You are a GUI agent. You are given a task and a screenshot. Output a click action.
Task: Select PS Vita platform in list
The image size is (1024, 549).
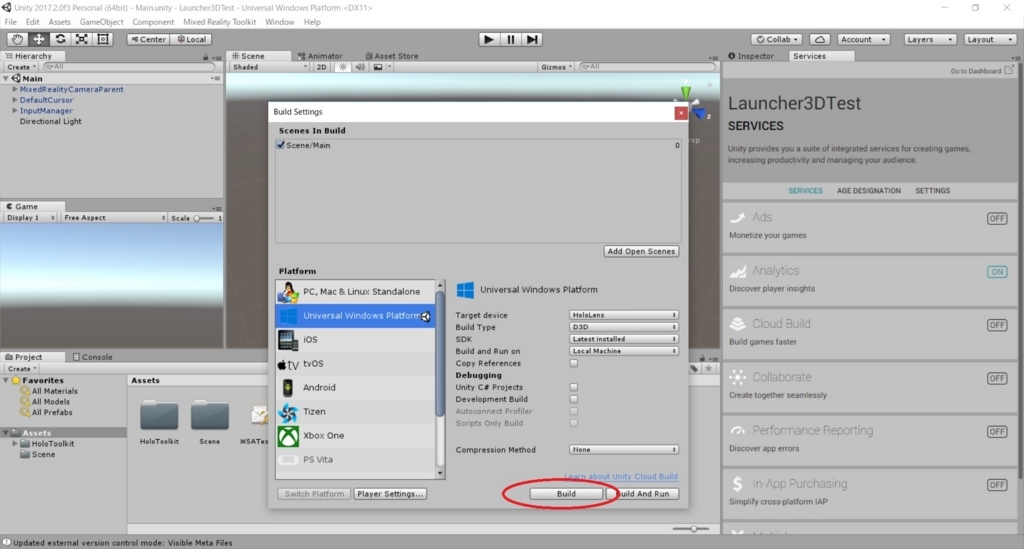[x=355, y=460]
